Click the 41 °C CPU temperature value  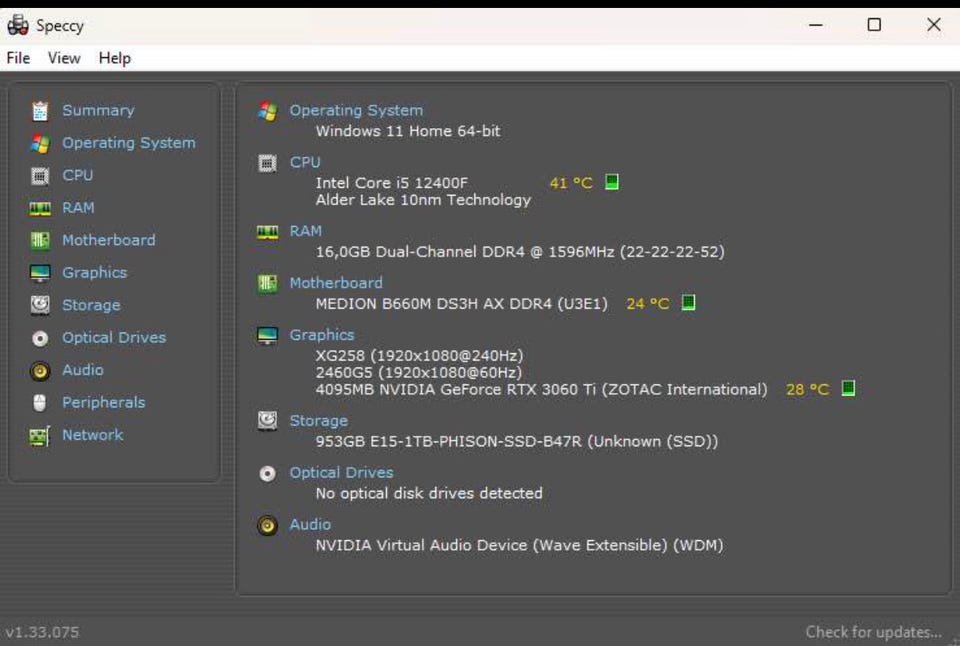pyautogui.click(x=571, y=183)
